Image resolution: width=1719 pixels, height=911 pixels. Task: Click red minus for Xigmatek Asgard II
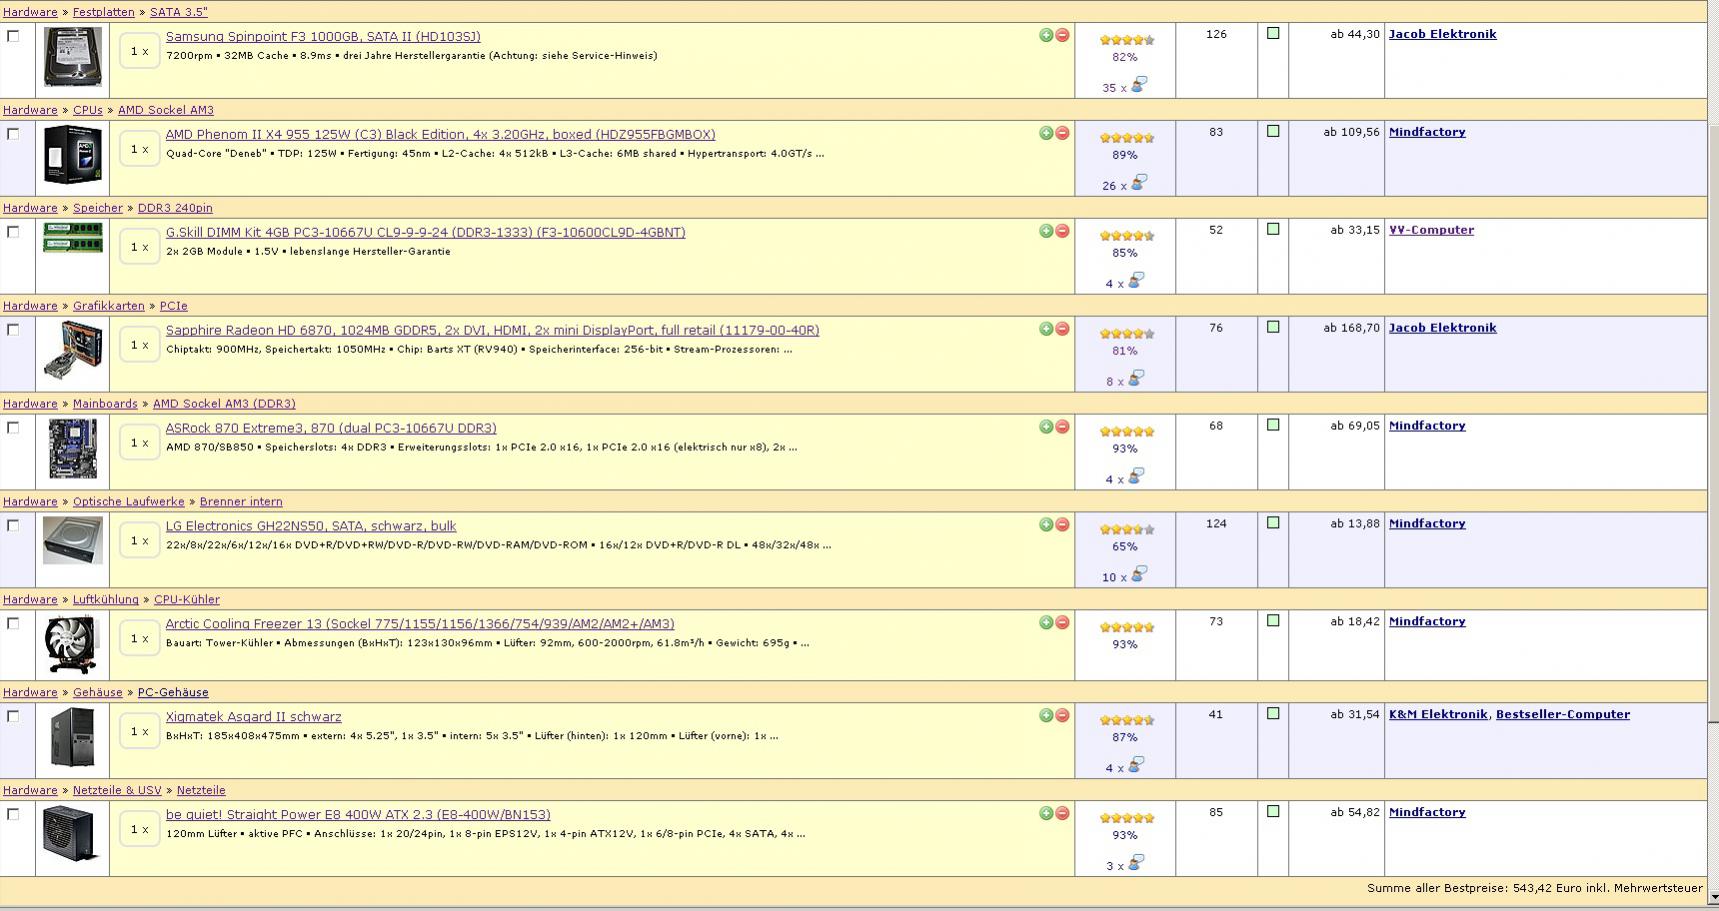1062,716
